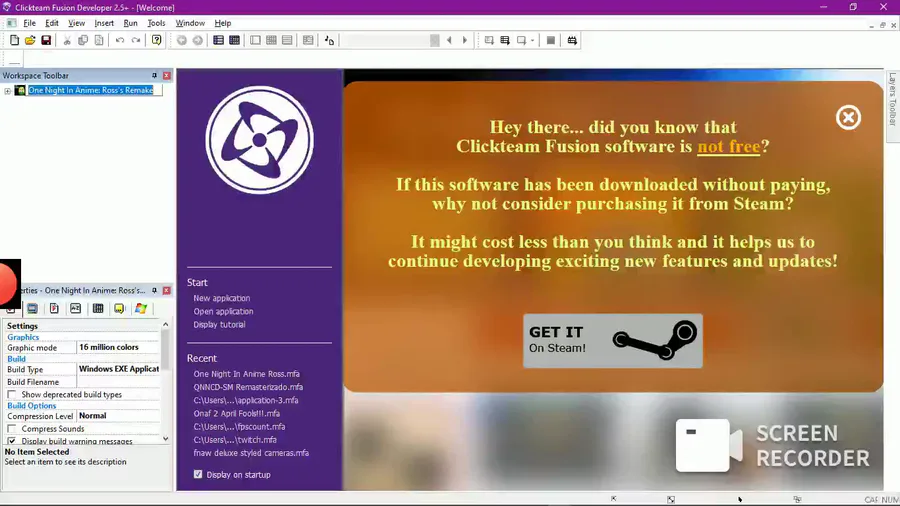The image size is (900, 506).
Task: Toggle Show deprecated build types checkbox
Action: point(11,395)
